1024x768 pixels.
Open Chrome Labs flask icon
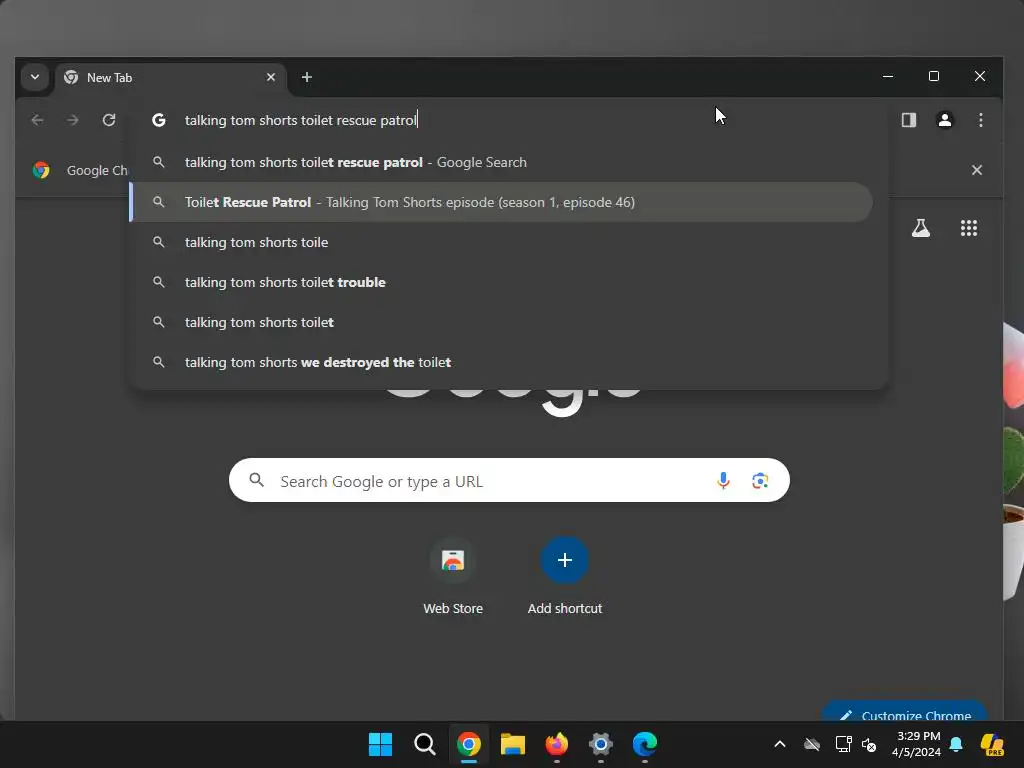tap(921, 228)
